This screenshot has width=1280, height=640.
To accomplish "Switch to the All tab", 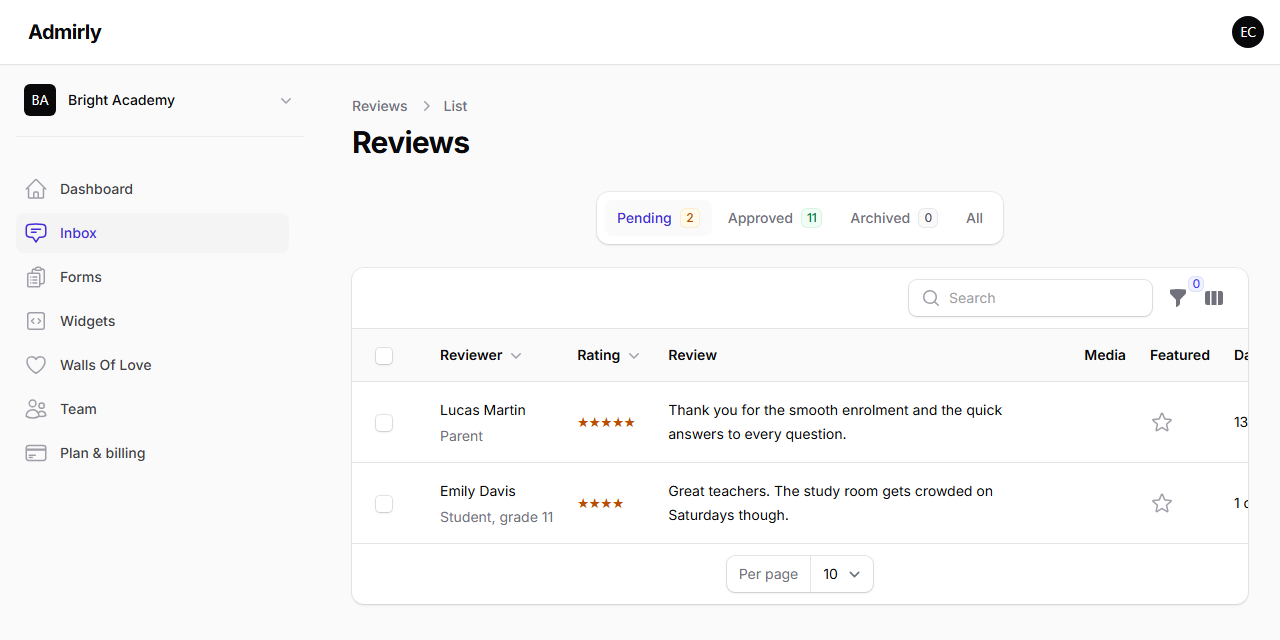I will coord(974,218).
